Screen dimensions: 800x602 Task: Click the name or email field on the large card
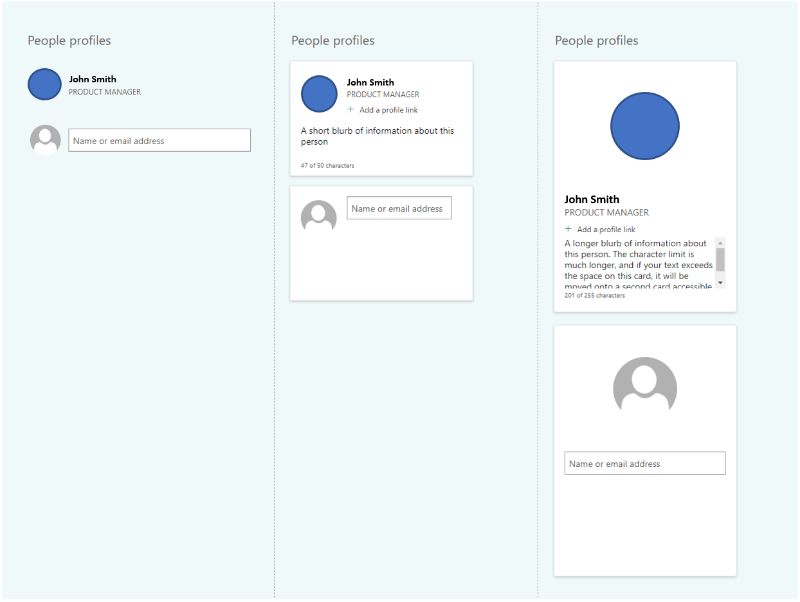pos(644,463)
